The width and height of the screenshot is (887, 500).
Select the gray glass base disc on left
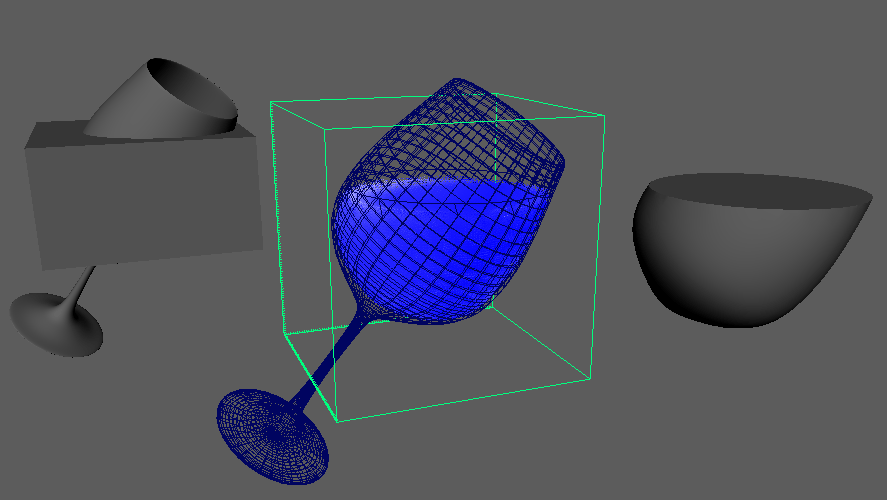(55, 325)
